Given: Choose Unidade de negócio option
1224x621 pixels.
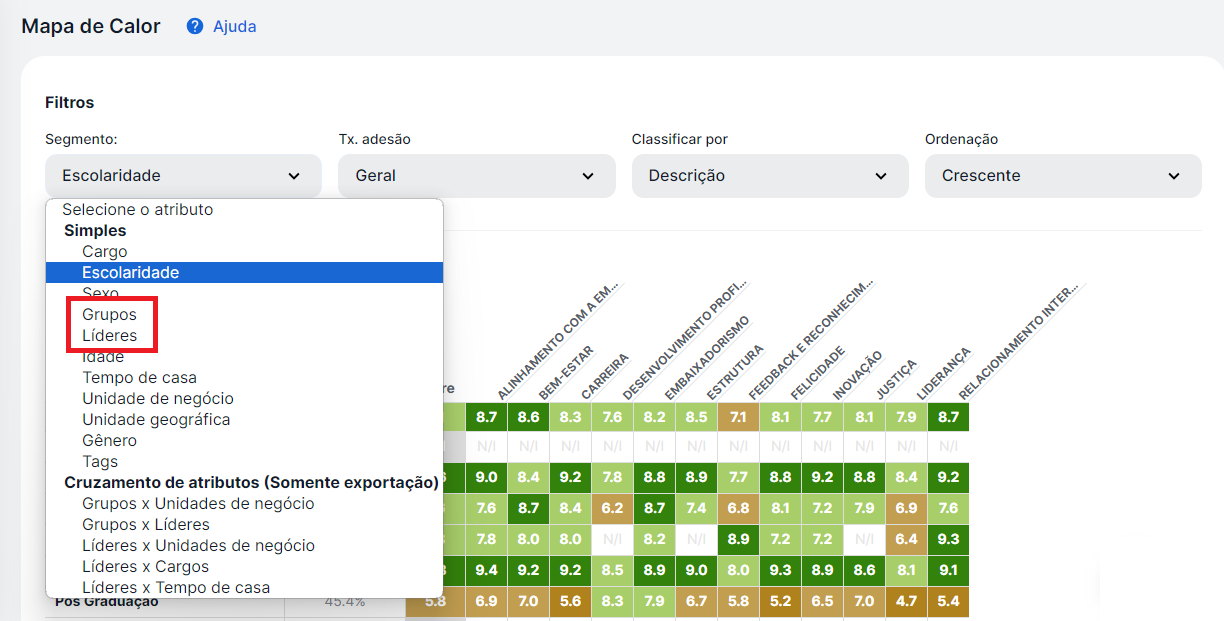Looking at the screenshot, I should click(x=158, y=399).
